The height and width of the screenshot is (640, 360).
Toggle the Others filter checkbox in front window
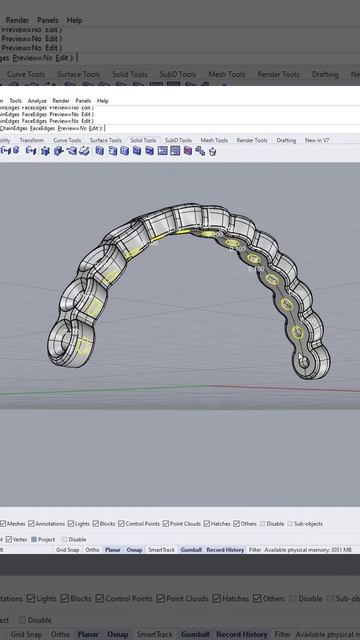tap(236, 523)
